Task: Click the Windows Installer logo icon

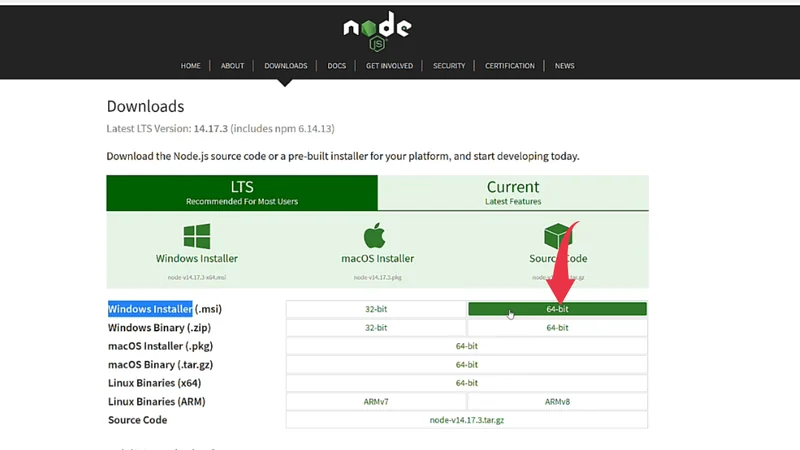Action: [x=197, y=237]
